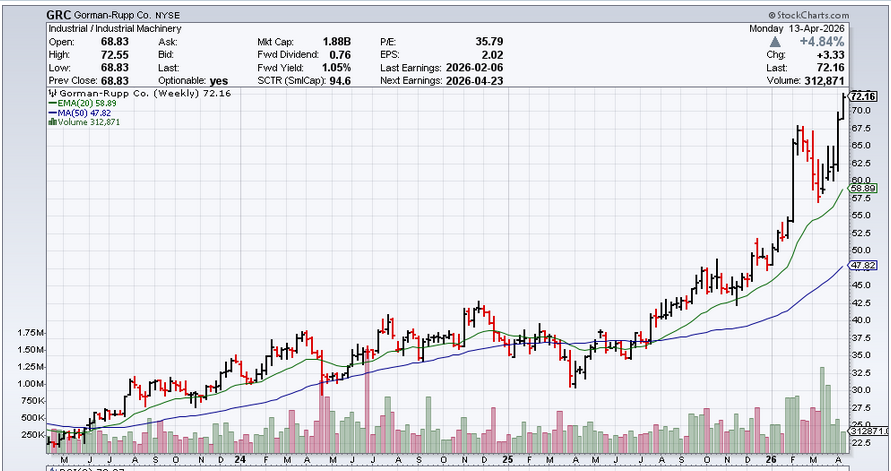The width and height of the screenshot is (891, 471).
Task: Click the blue MA(50) 47.82 legend entry
Action: (80, 112)
